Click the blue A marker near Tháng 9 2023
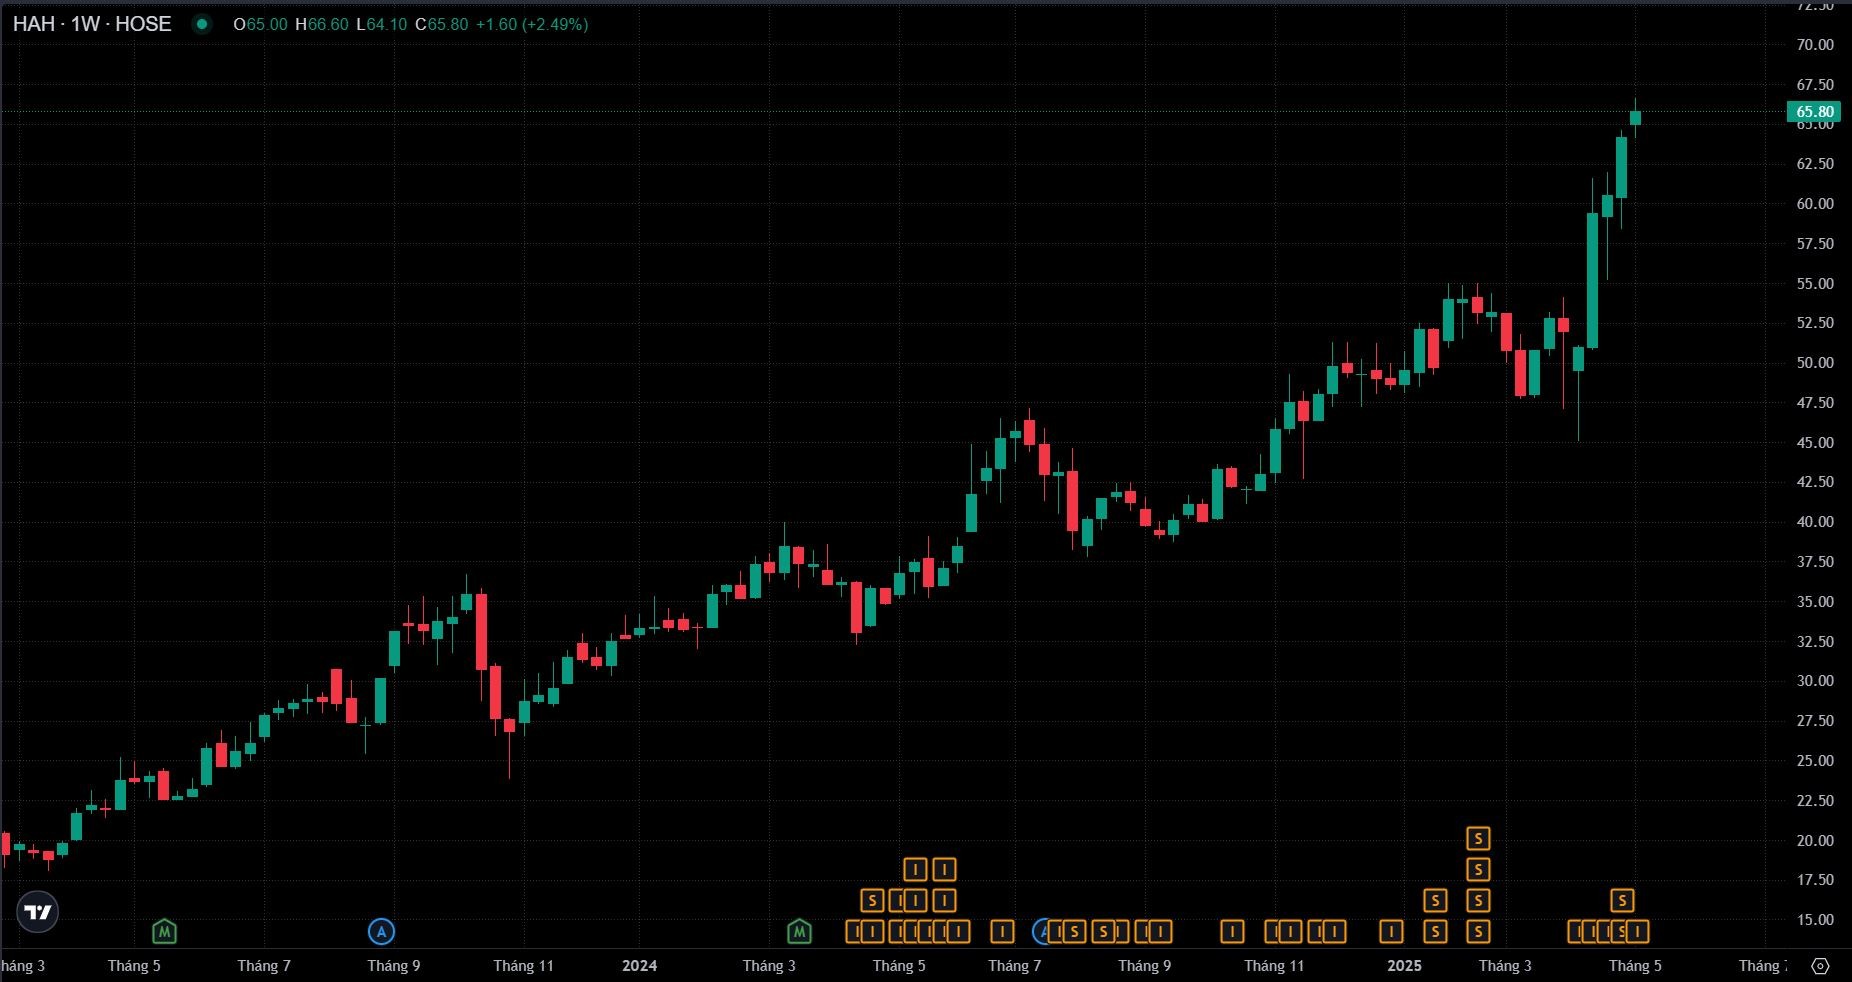This screenshot has height=982, width=1852. (381, 932)
